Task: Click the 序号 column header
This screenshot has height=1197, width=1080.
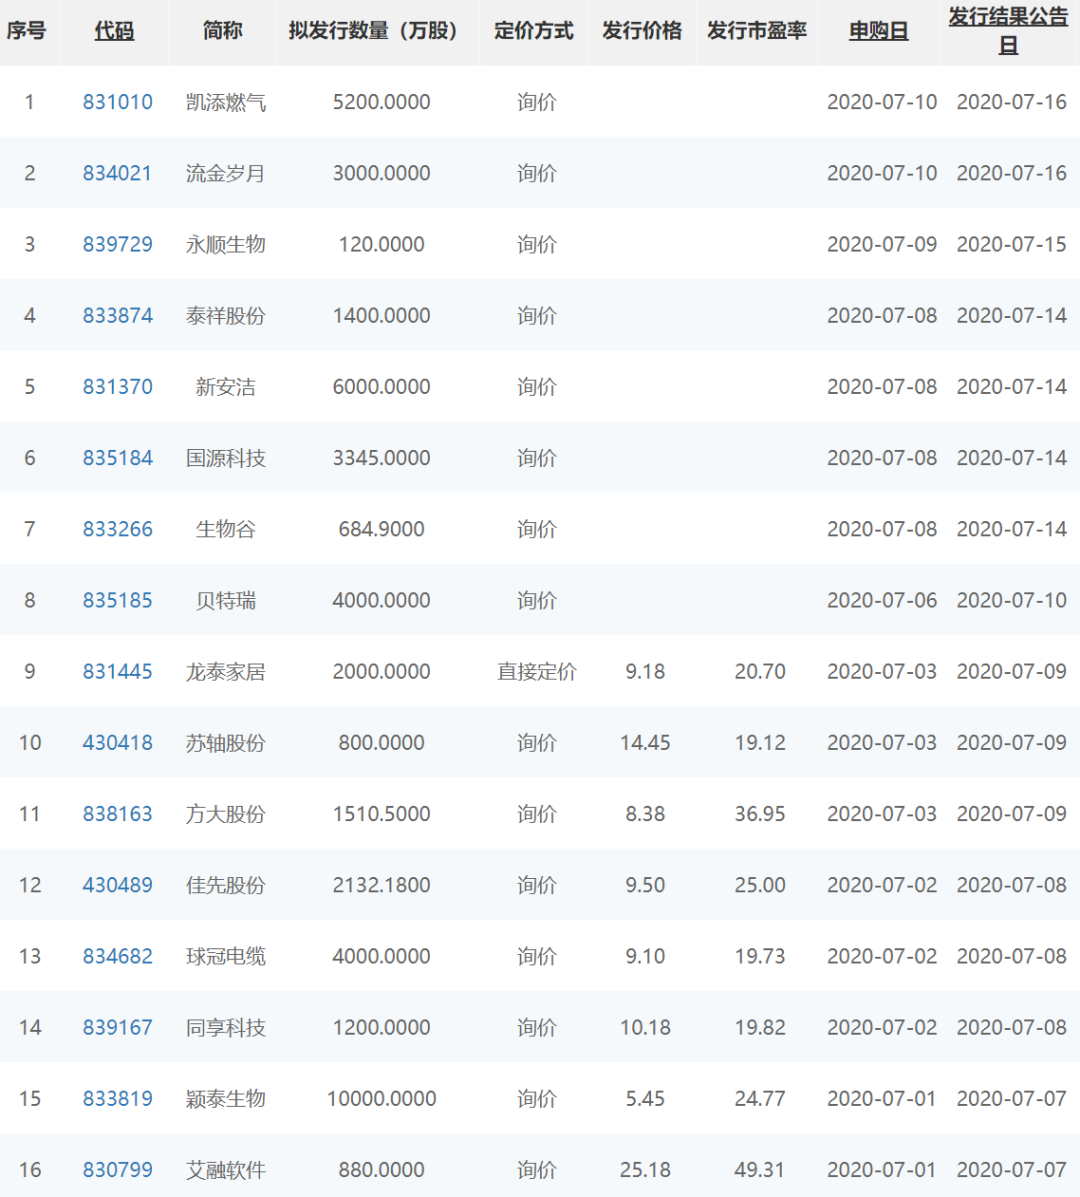Action: click(26, 31)
